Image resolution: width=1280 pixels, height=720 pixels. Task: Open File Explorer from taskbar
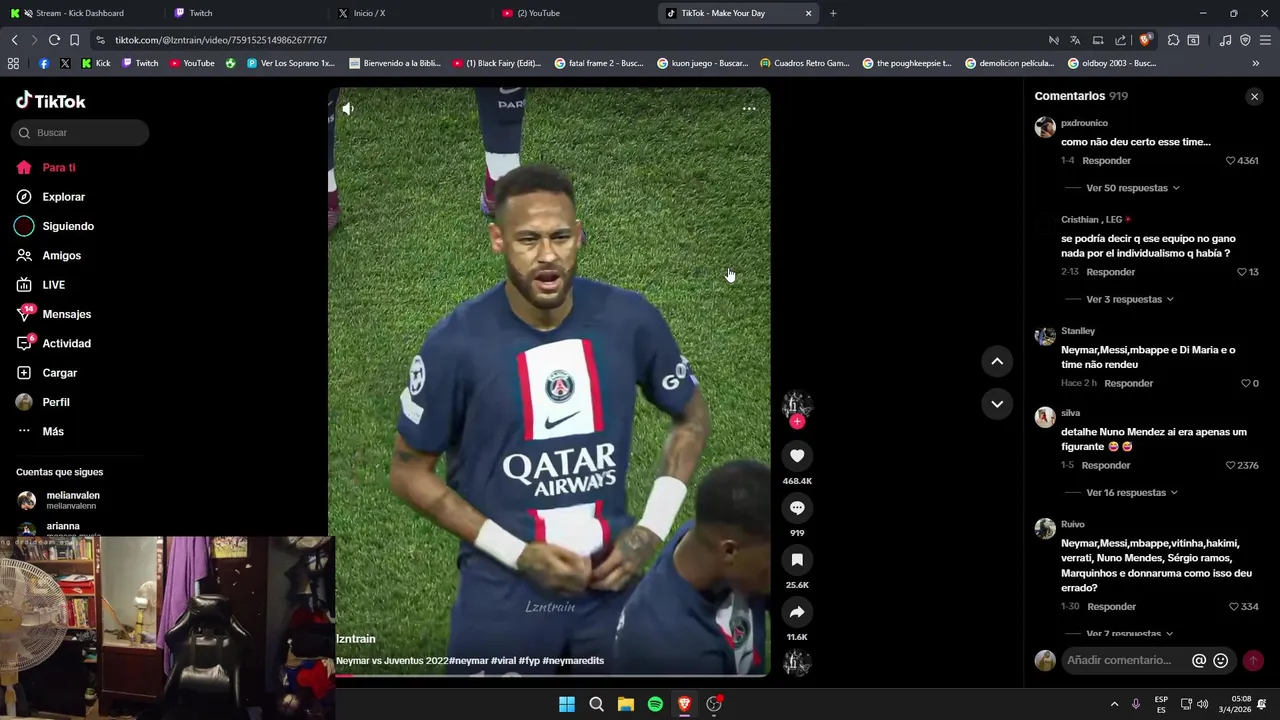coord(626,704)
